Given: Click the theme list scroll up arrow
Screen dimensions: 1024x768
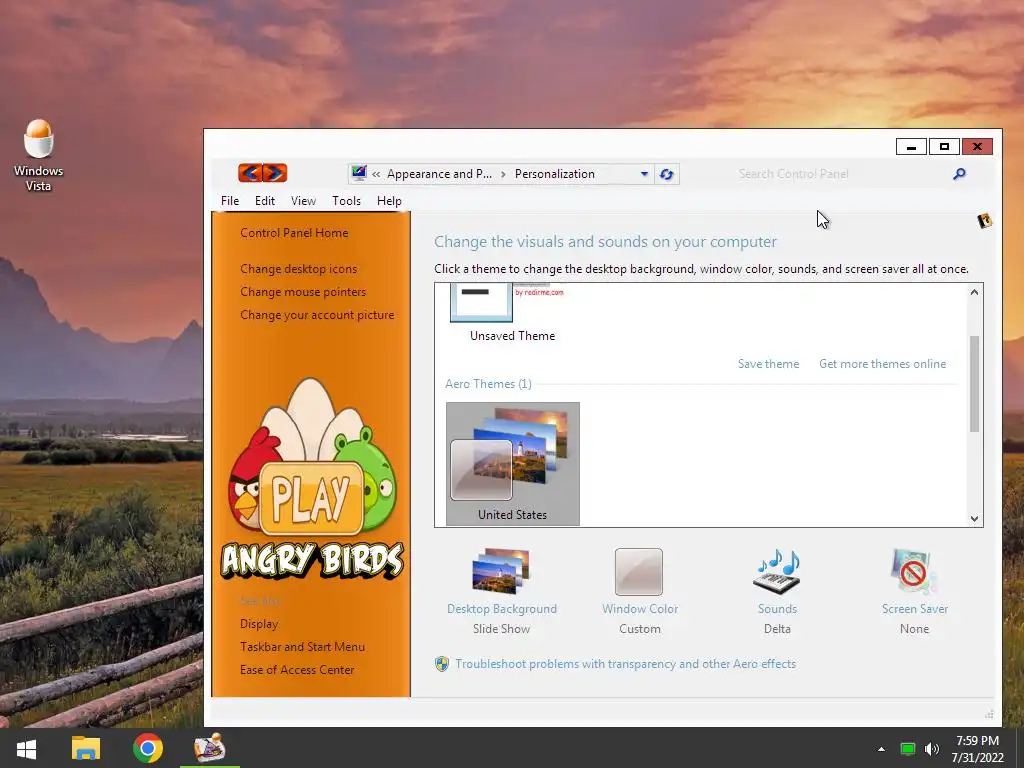Looking at the screenshot, I should click(x=974, y=292).
